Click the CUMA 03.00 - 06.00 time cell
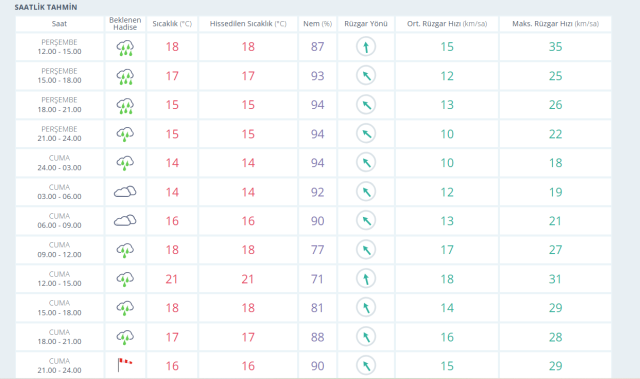 (59, 192)
